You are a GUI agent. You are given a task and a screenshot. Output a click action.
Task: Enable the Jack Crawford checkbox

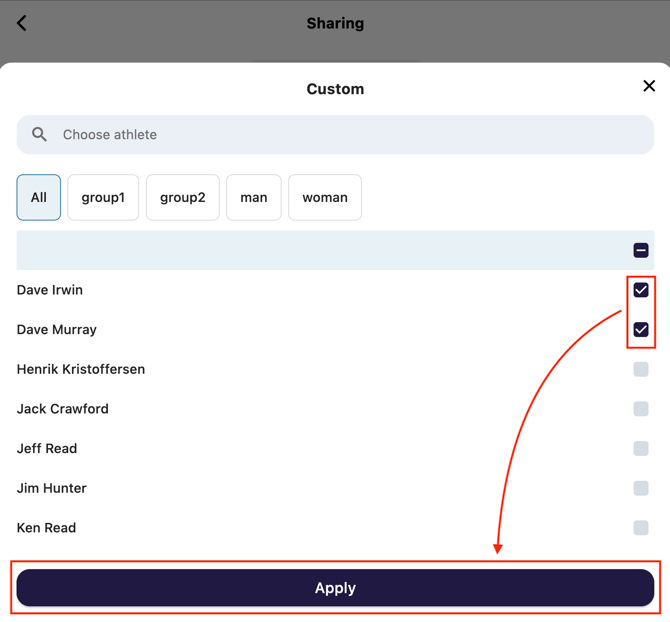click(641, 409)
